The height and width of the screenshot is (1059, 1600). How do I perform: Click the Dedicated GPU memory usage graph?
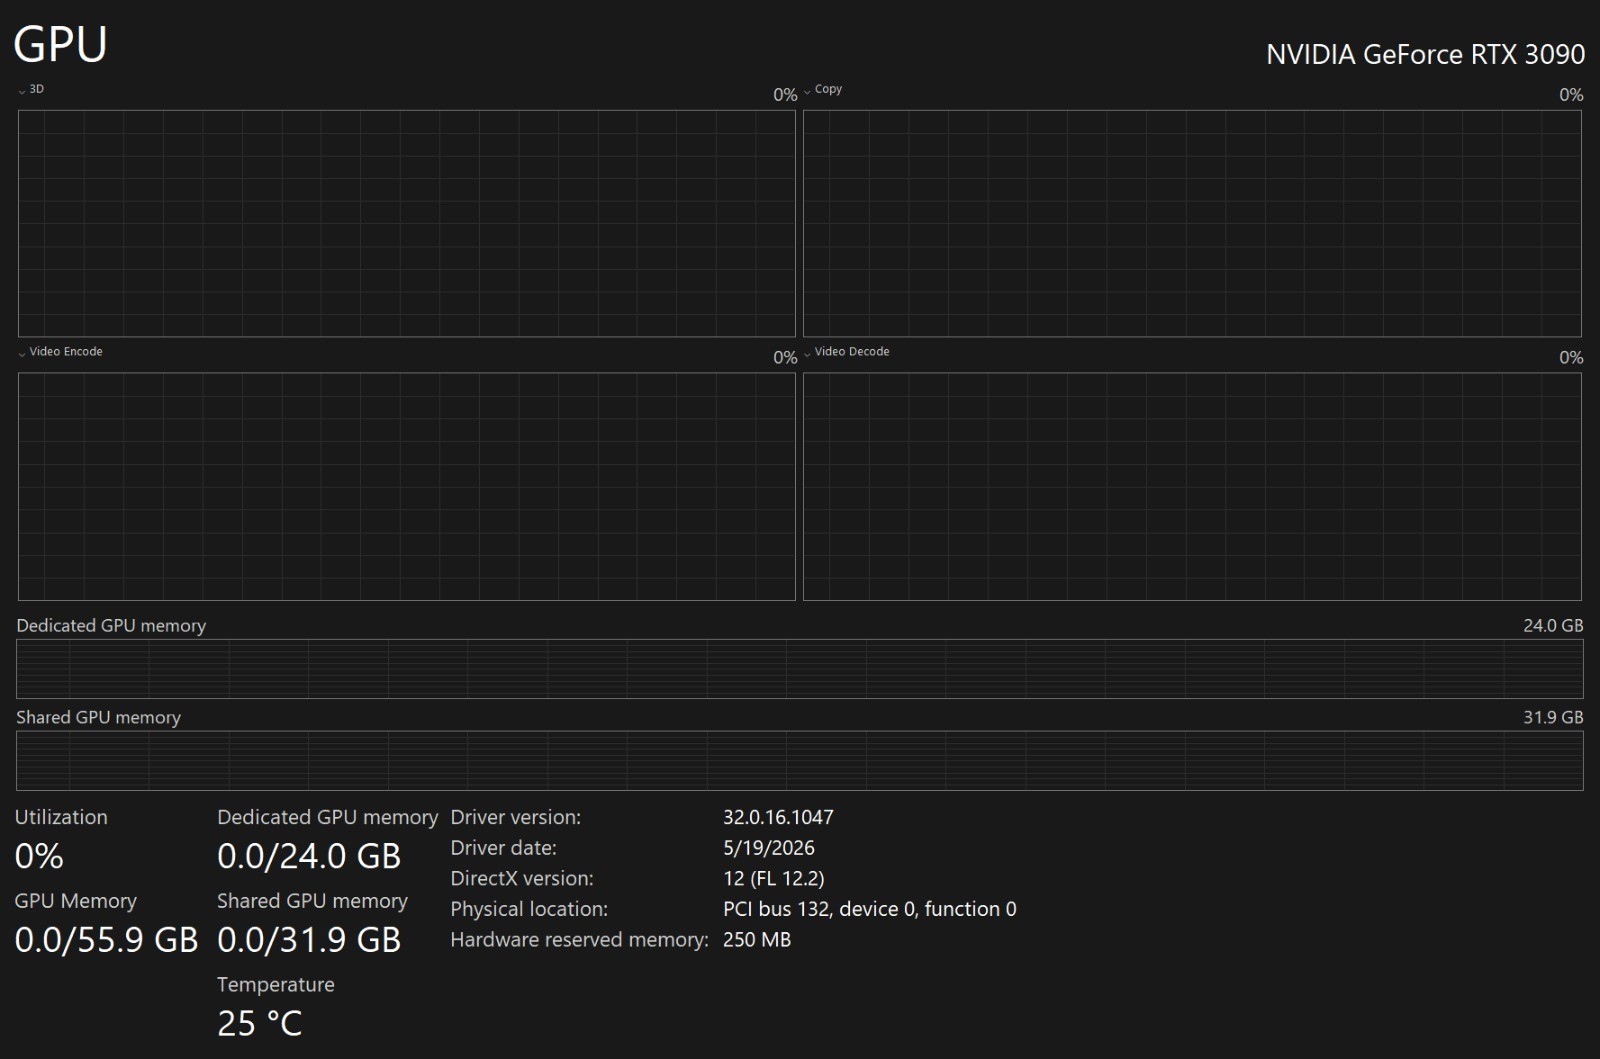click(x=799, y=669)
